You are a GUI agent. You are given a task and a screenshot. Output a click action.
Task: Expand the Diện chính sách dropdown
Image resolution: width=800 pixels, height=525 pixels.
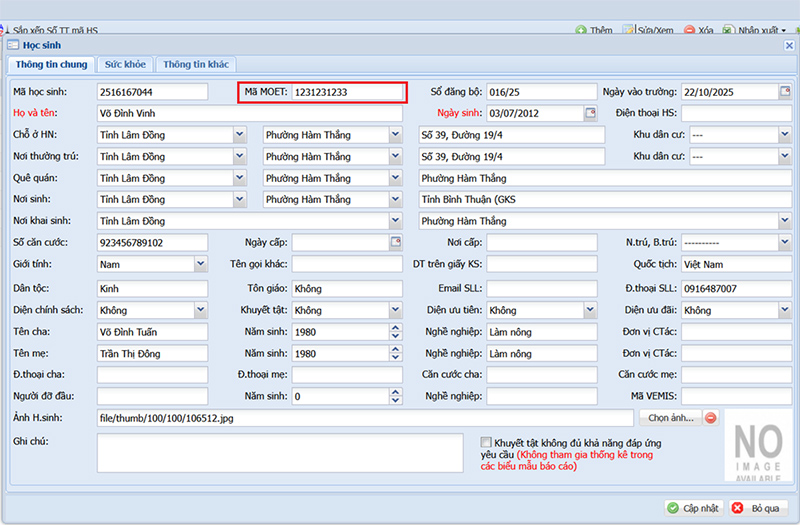(201, 310)
